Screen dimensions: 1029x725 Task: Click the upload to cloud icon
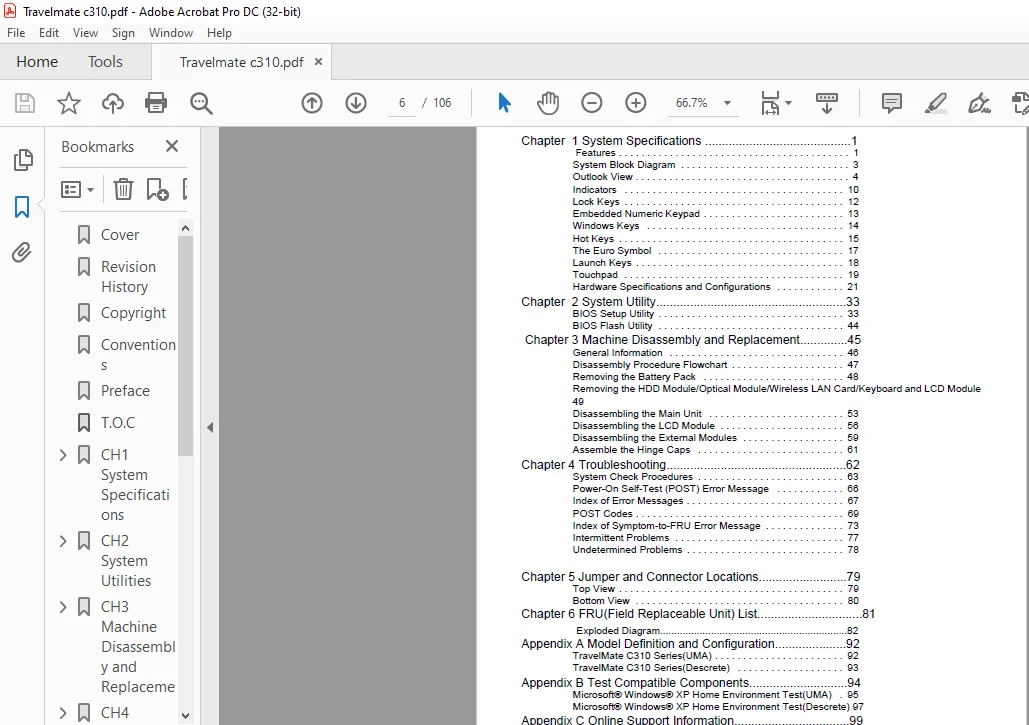coord(112,103)
